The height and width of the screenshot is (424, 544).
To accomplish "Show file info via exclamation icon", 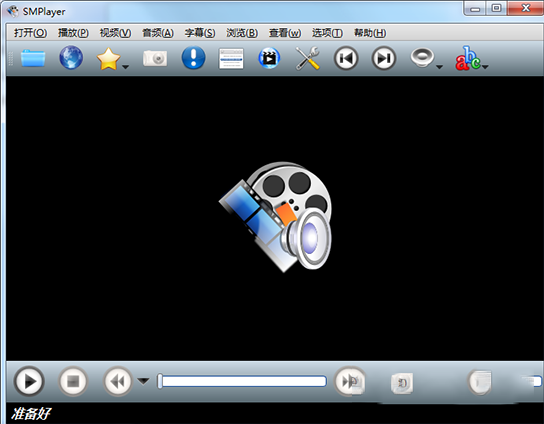I will [x=194, y=58].
